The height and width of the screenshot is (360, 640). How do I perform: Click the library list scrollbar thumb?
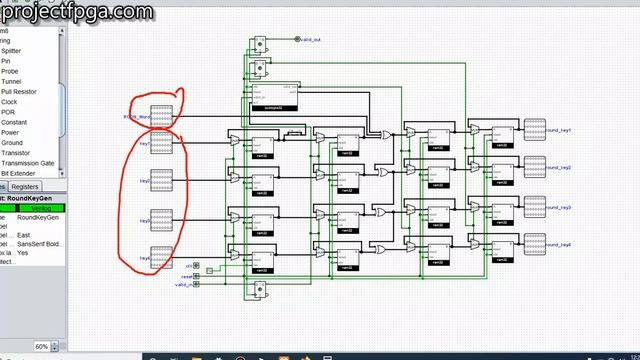coord(62,110)
